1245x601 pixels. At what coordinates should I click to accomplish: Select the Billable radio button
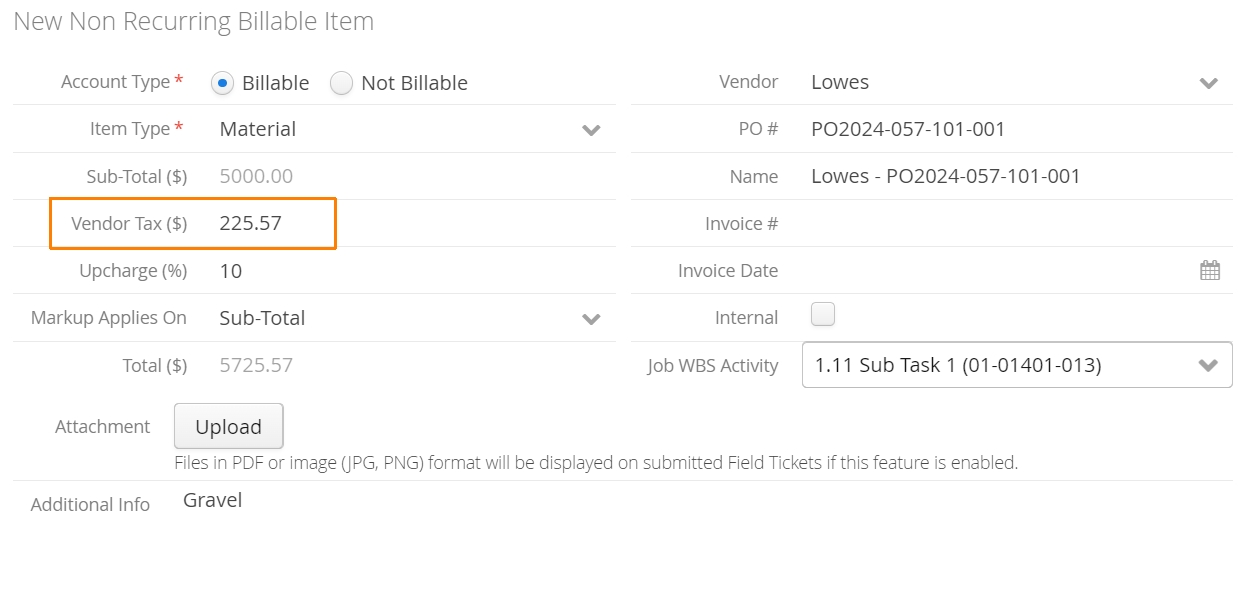(x=223, y=83)
